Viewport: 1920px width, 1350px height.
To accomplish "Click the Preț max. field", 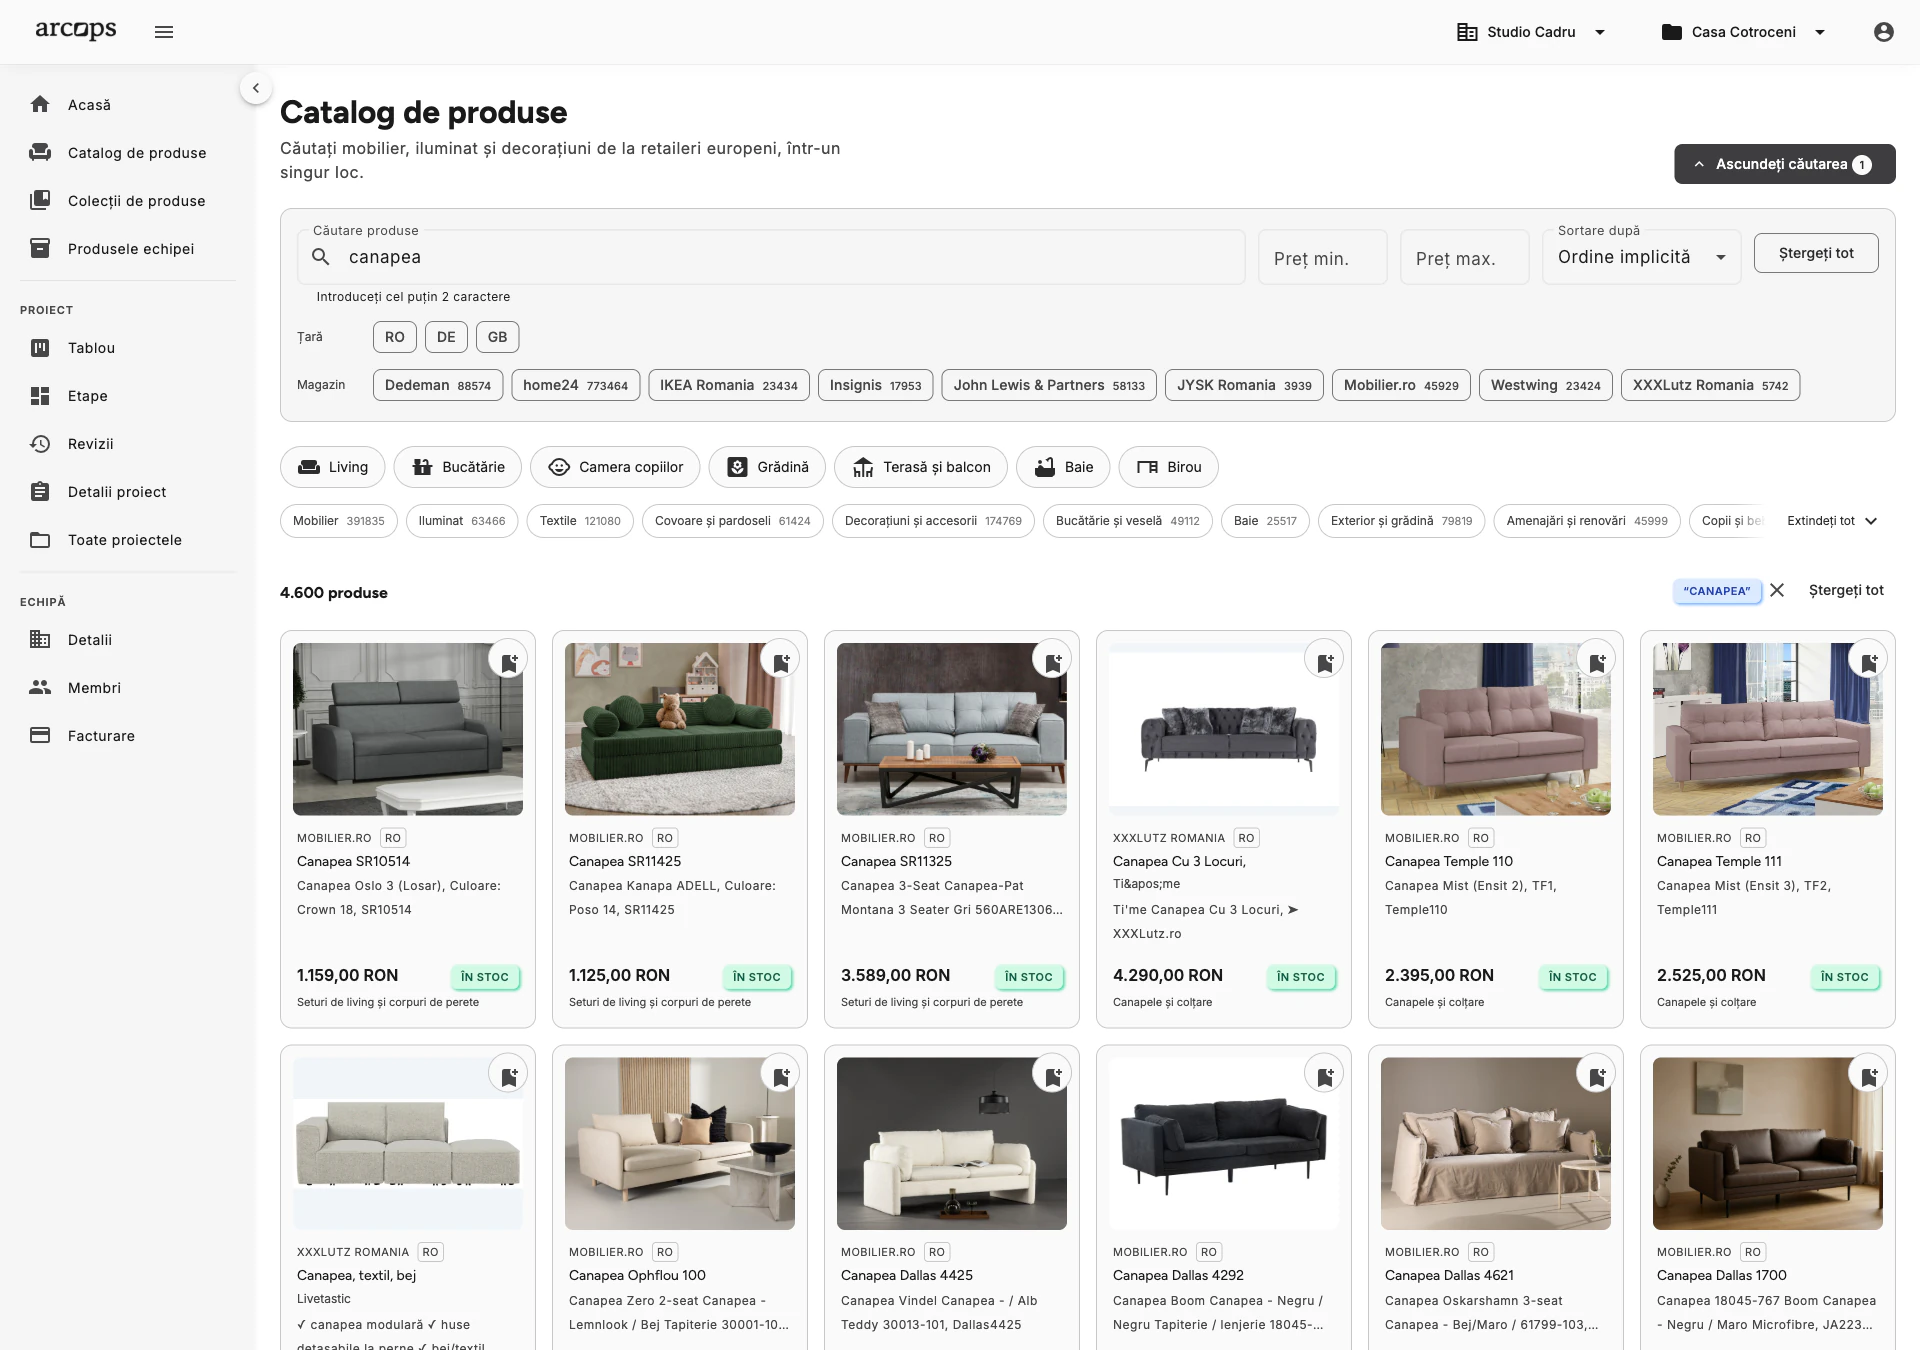I will 1465,258.
